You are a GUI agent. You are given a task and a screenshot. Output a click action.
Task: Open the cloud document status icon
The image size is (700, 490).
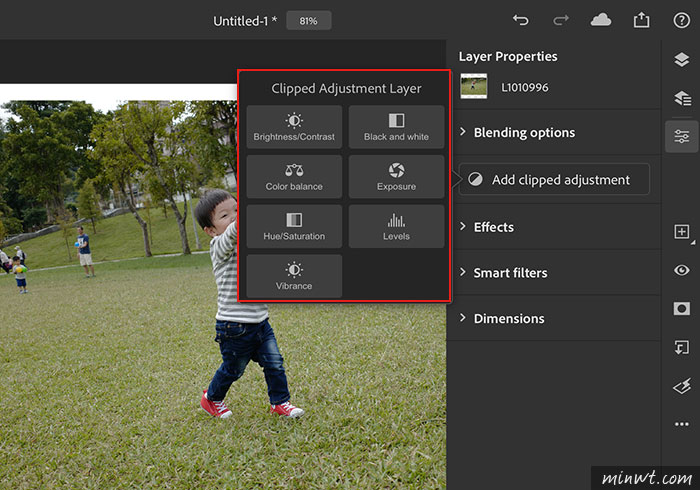(601, 20)
